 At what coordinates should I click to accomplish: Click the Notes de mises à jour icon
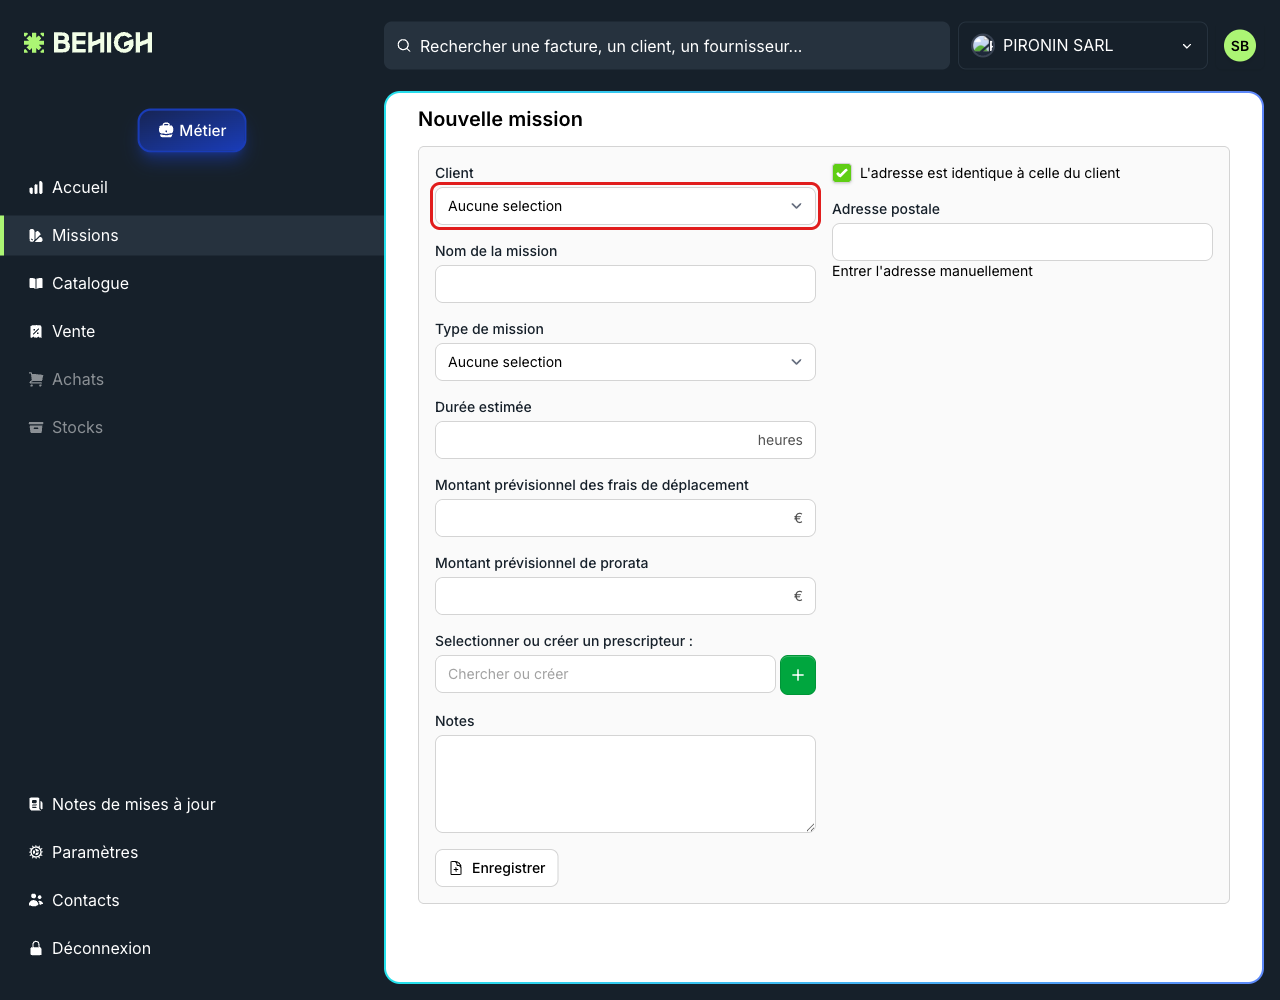[36, 805]
